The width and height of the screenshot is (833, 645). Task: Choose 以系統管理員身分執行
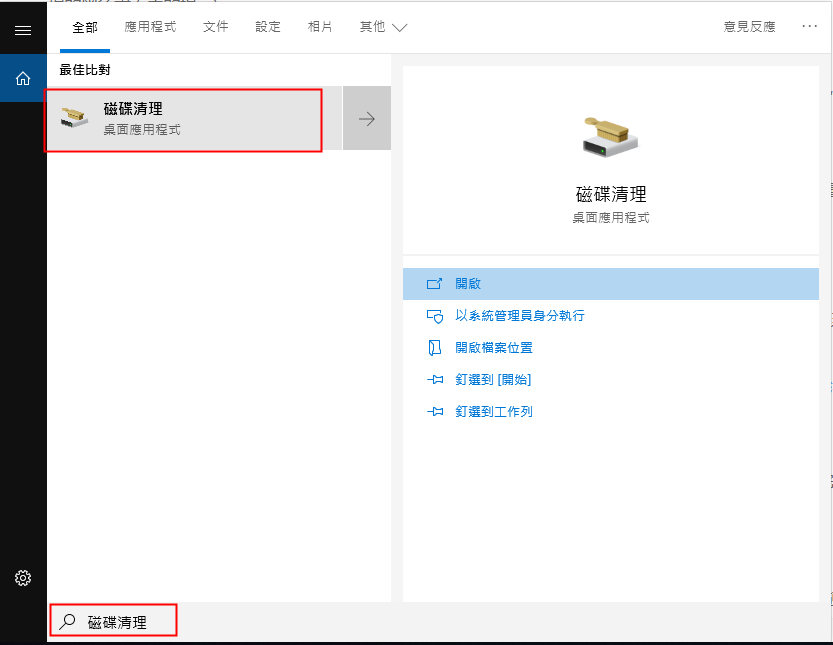click(x=610, y=316)
